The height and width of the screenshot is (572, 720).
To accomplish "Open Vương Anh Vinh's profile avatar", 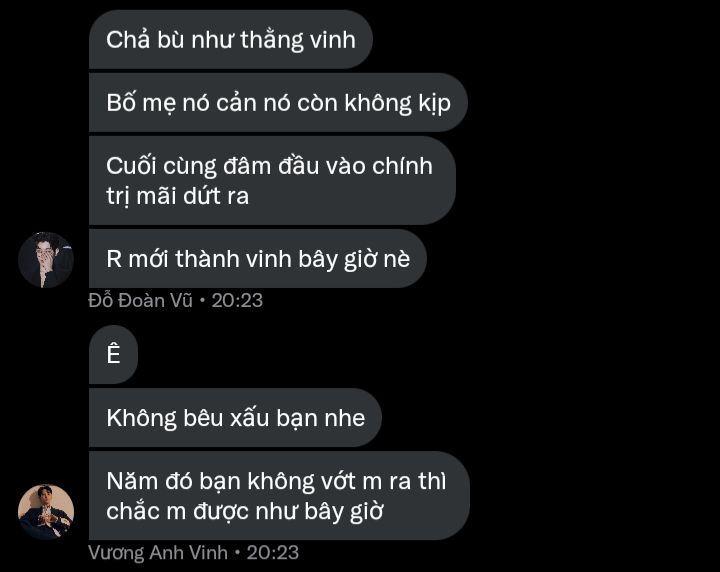I will click(46, 511).
